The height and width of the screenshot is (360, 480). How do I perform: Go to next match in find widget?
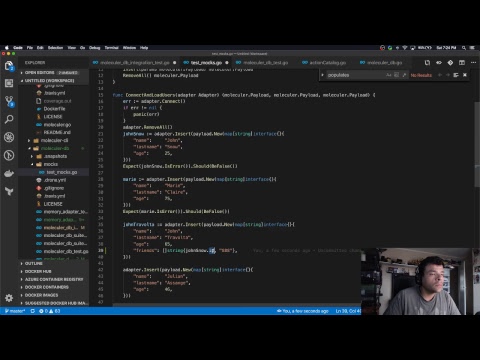pyautogui.click(x=448, y=75)
